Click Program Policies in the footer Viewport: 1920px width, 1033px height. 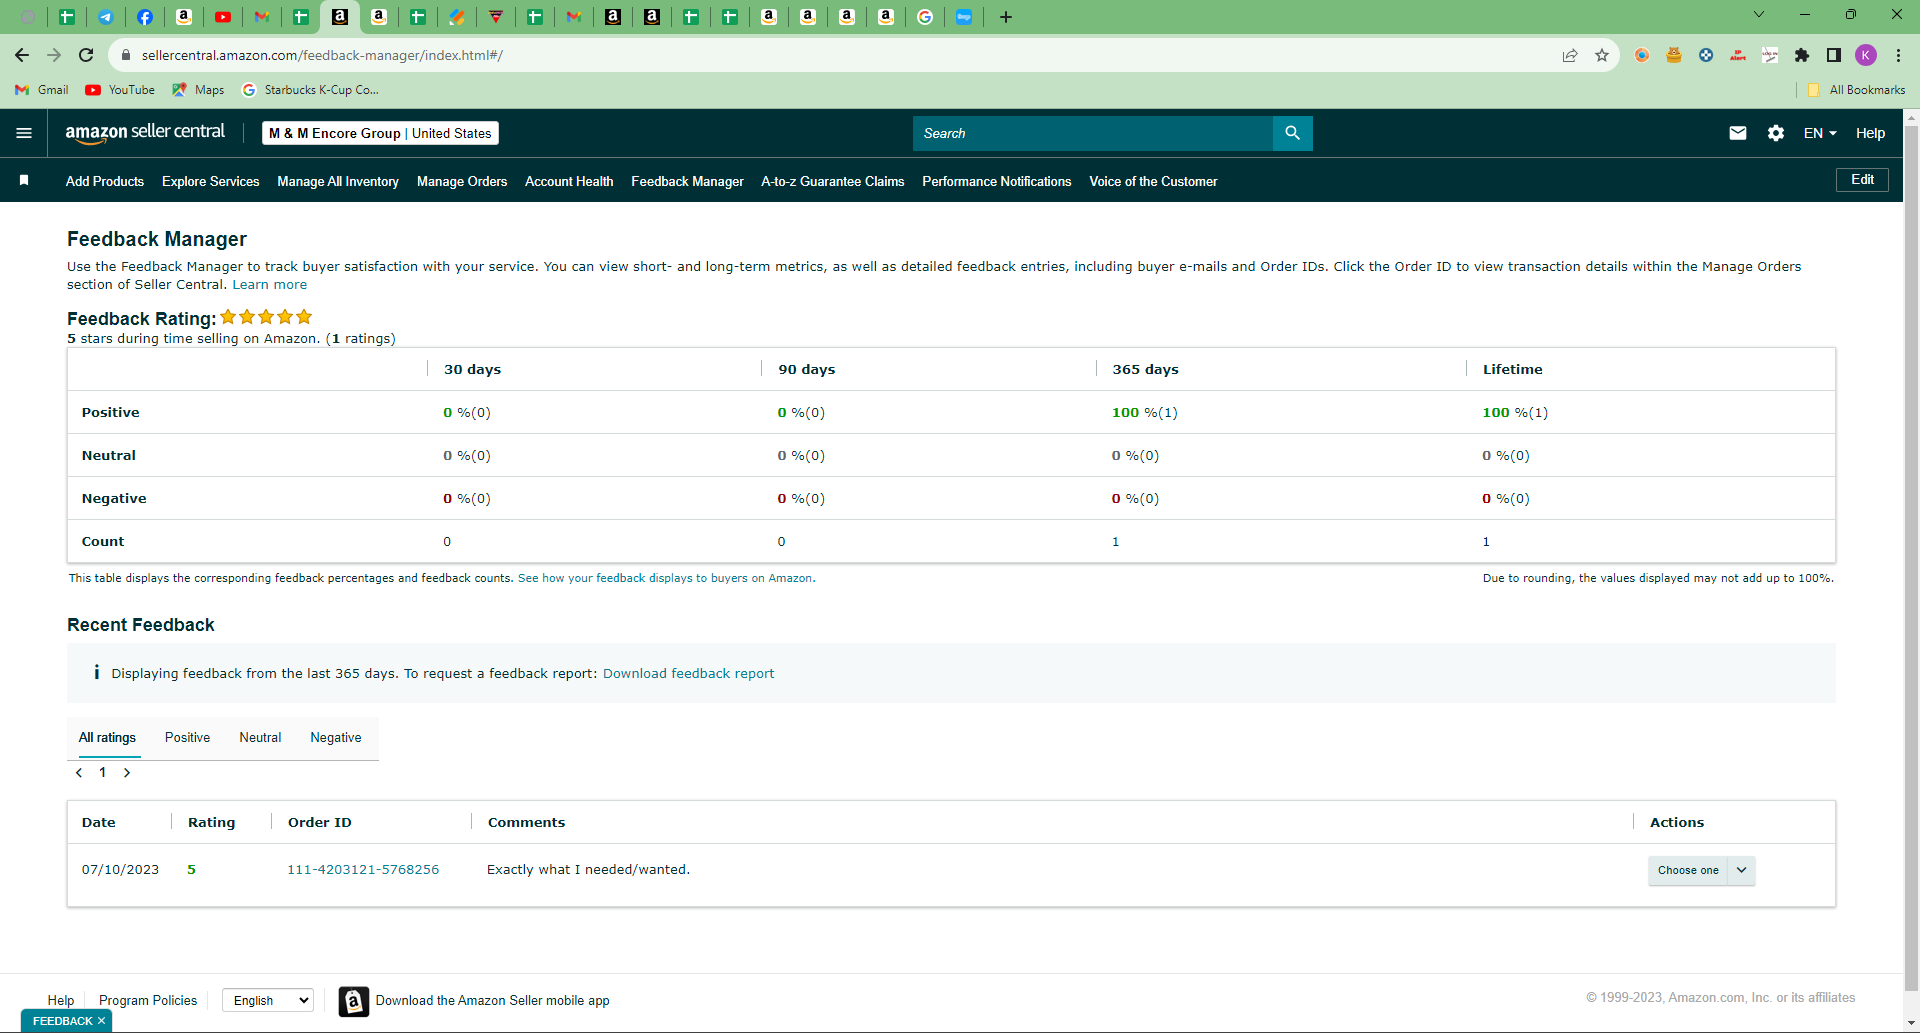[x=148, y=1001]
